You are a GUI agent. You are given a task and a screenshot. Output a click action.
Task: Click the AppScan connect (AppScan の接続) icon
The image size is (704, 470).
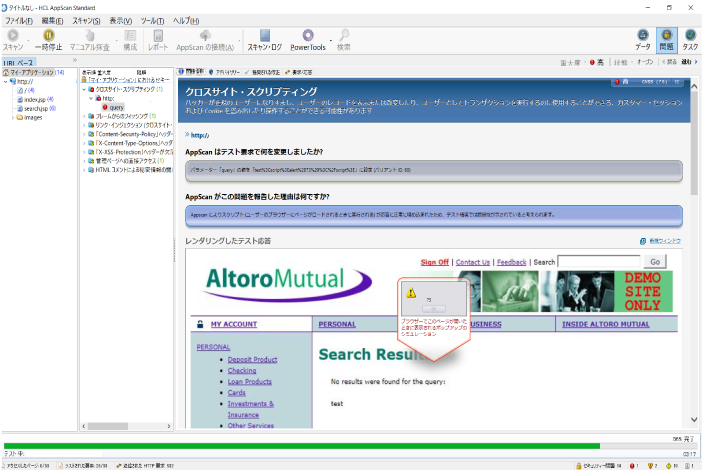point(205,35)
